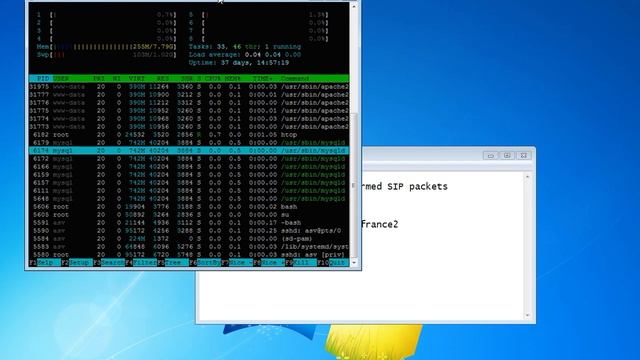
Task: Select root bash process row PID 5606
Action: [x=189, y=207]
